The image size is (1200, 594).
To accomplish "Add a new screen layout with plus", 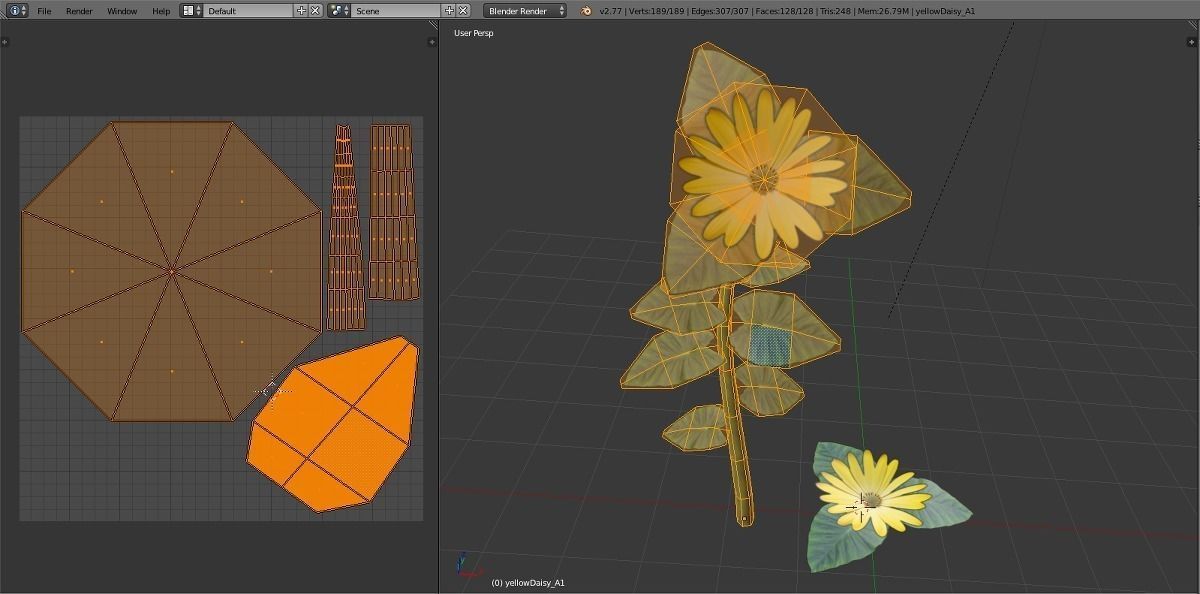I will [302, 10].
